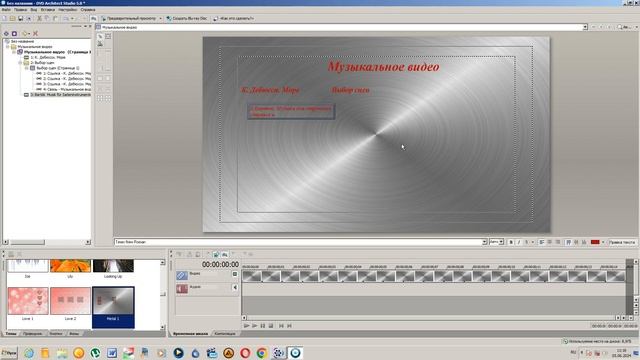This screenshot has height=360, width=640.
Task: Click the Stop button in timeline transport
Action: (271, 326)
